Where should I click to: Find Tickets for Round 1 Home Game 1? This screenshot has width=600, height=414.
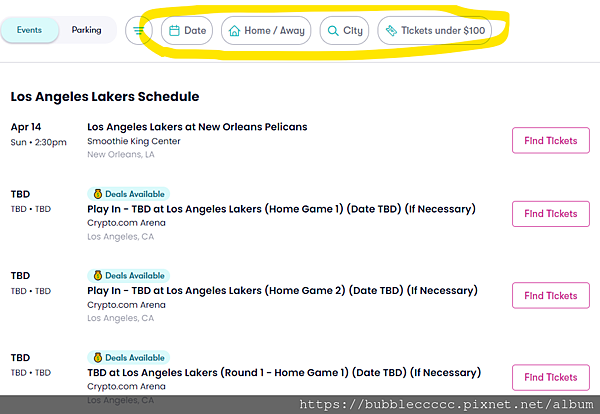(551, 377)
